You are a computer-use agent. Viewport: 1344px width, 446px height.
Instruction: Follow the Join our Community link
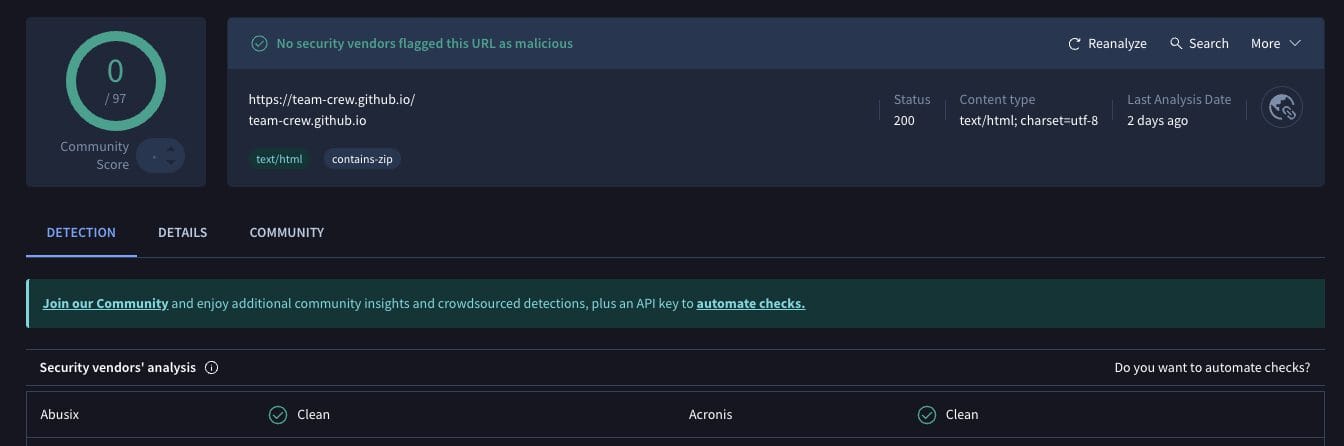click(x=105, y=304)
